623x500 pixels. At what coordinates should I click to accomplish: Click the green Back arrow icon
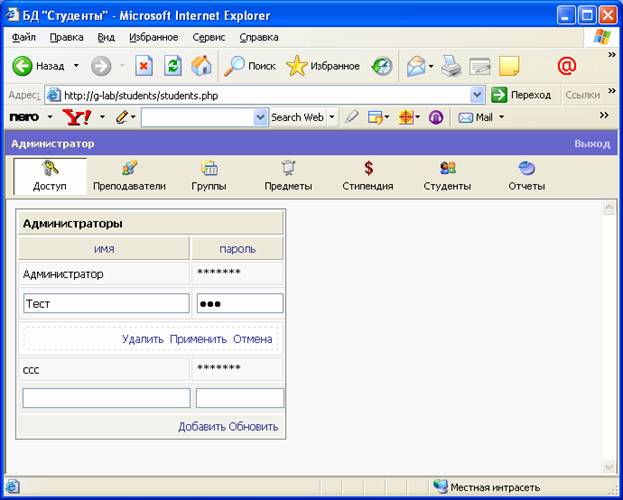click(22, 66)
